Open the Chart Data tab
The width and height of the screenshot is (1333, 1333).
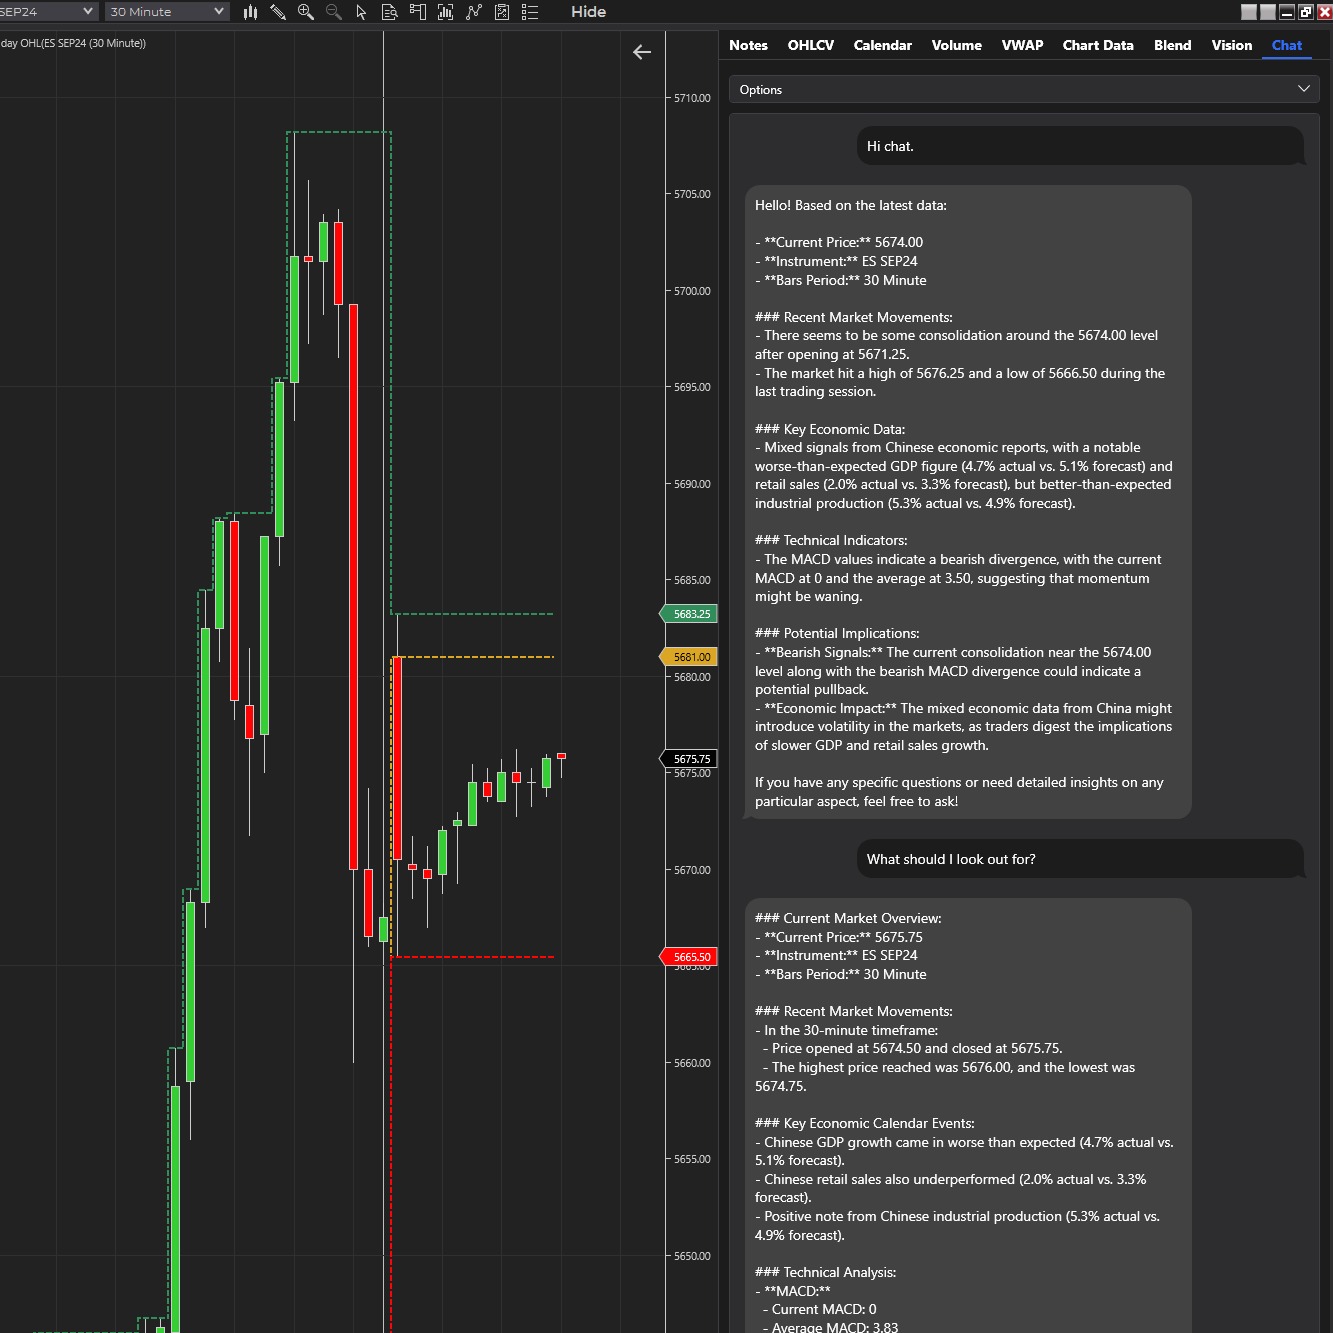1098,45
